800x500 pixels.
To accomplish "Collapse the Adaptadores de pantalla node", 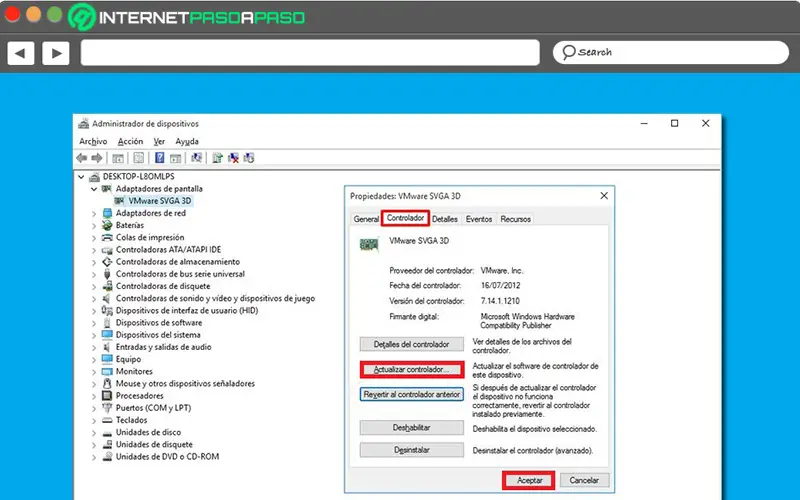I will [94, 189].
